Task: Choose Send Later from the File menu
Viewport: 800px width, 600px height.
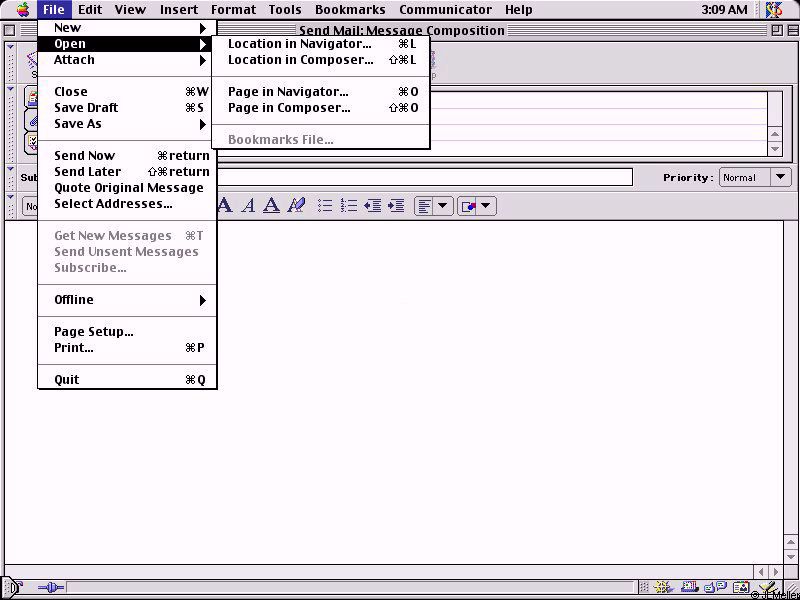Action: pyautogui.click(x=128, y=171)
